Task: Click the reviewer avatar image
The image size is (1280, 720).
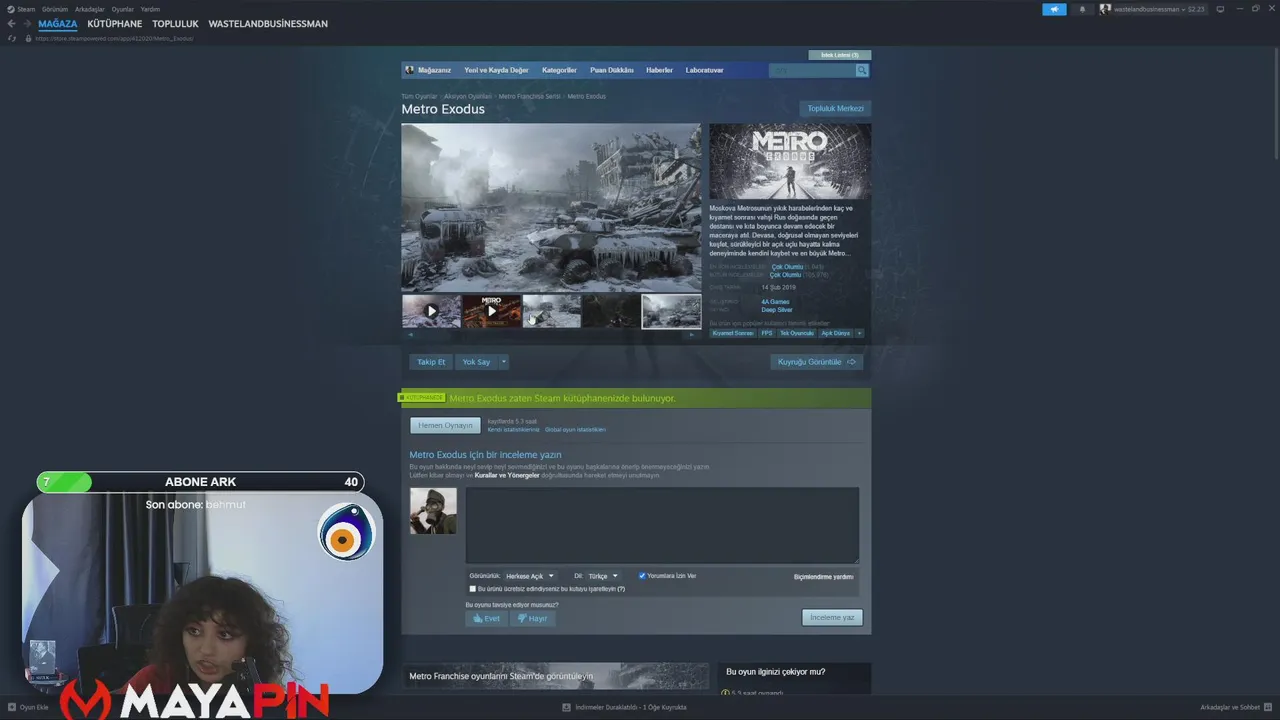Action: 433,510
